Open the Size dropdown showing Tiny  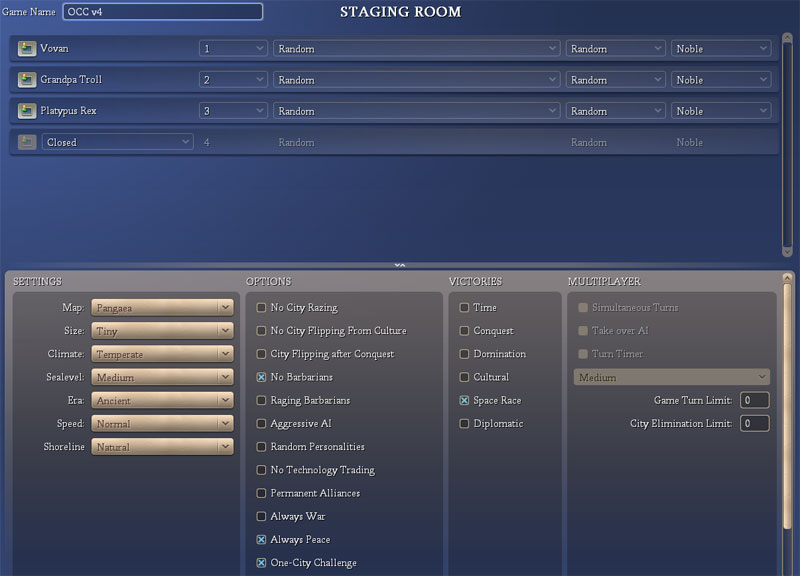pos(162,331)
